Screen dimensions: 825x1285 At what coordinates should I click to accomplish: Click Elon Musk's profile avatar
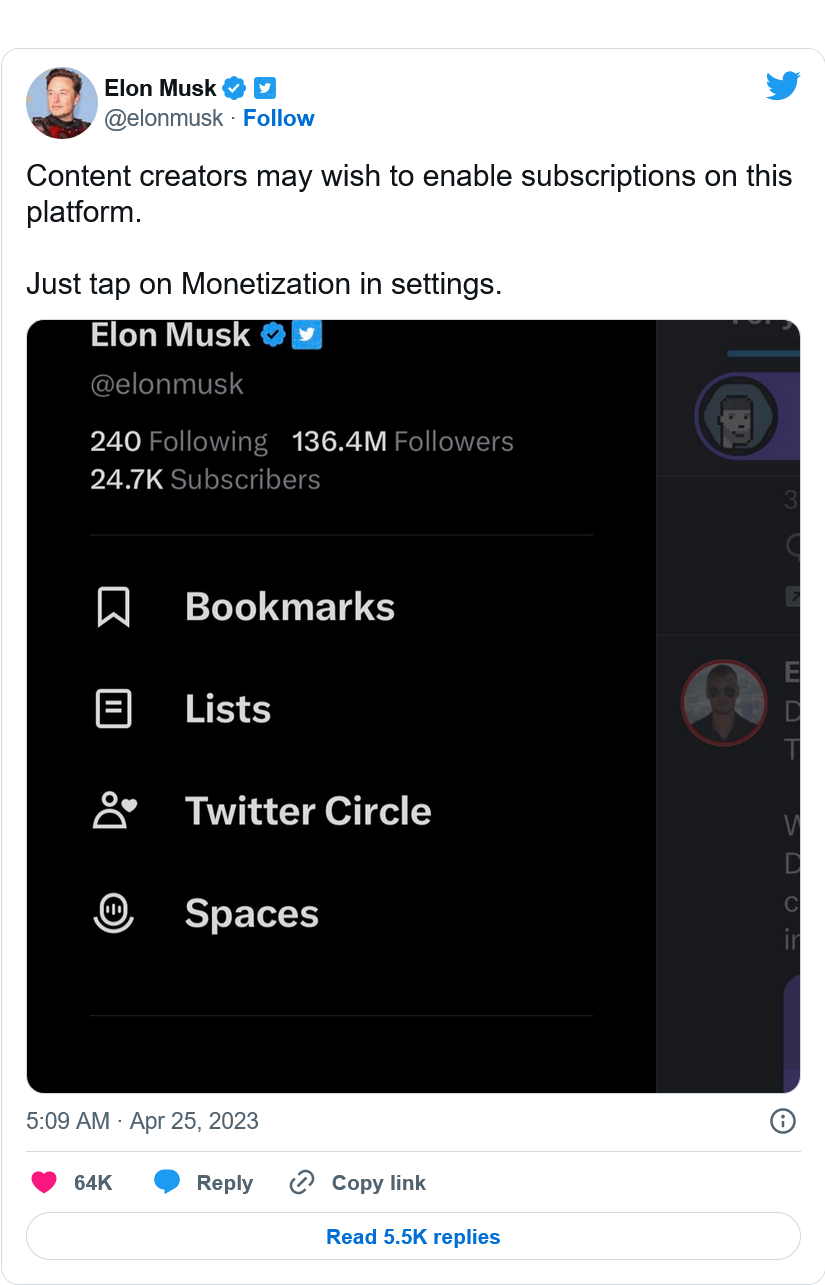[x=61, y=103]
